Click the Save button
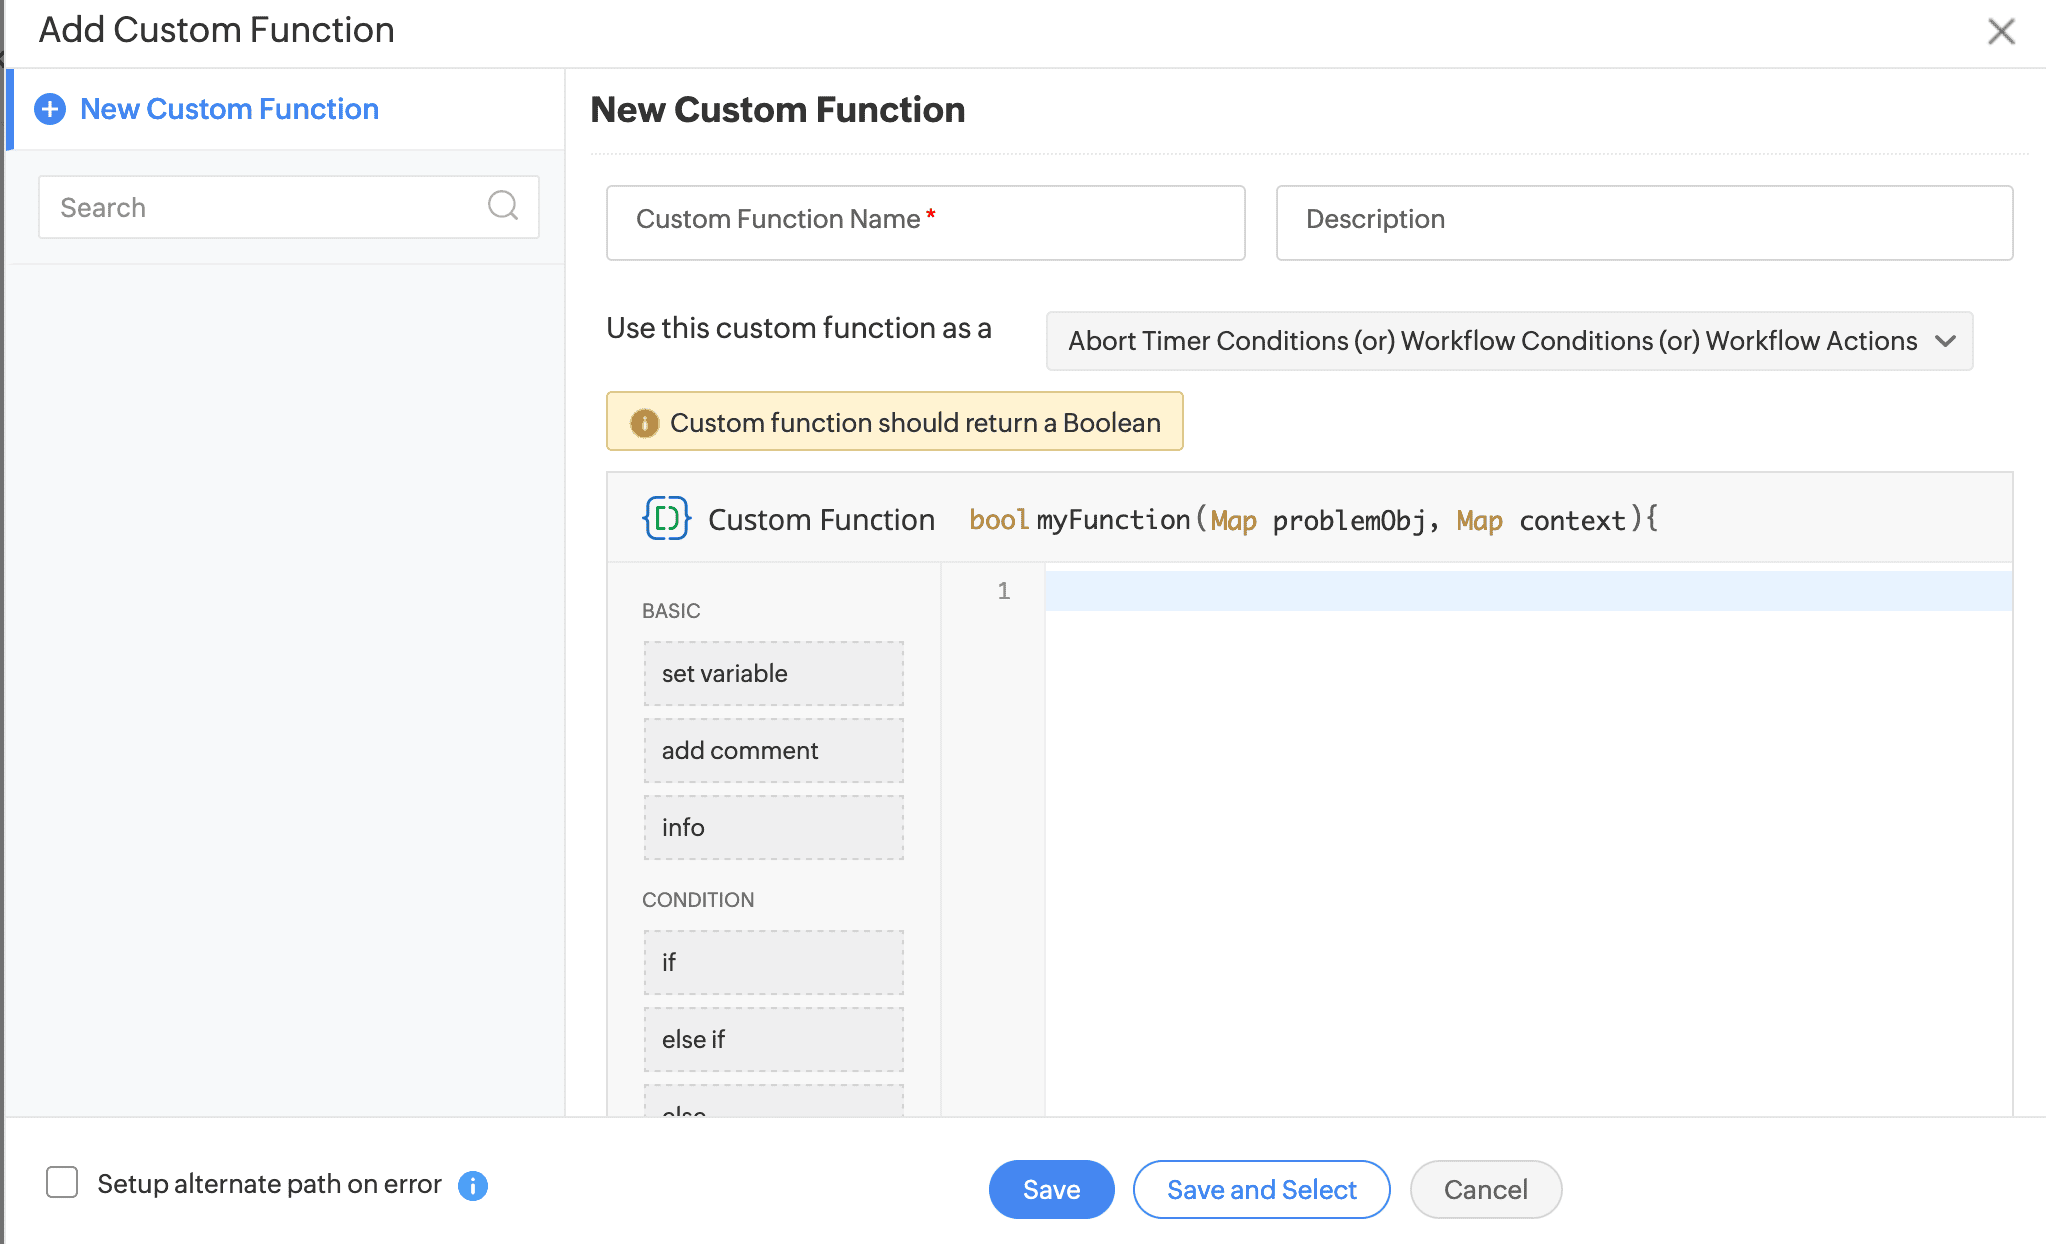Viewport: 2046px width, 1244px height. coord(1051,1189)
